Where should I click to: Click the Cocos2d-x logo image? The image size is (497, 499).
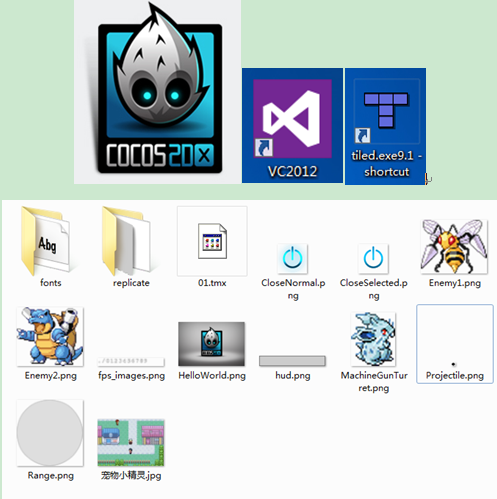coord(160,88)
